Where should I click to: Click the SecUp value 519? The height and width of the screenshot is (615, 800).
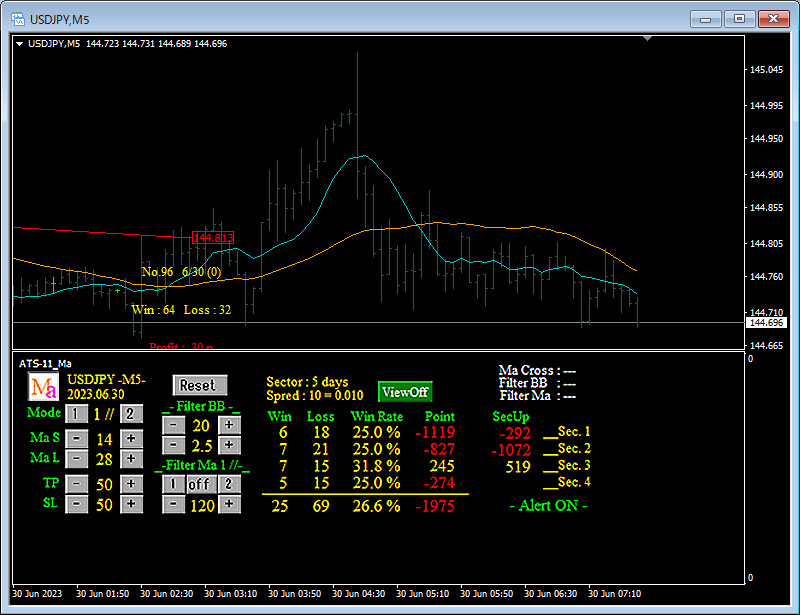click(518, 466)
